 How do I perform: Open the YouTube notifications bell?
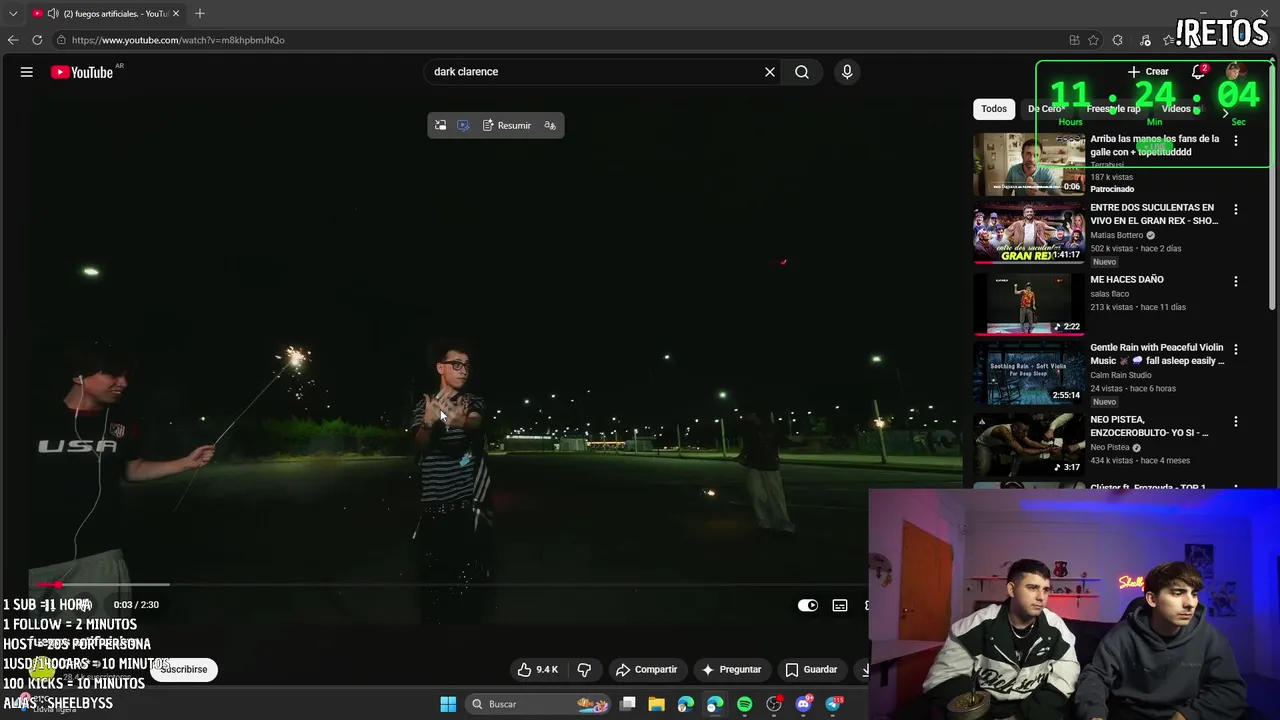[1198, 72]
